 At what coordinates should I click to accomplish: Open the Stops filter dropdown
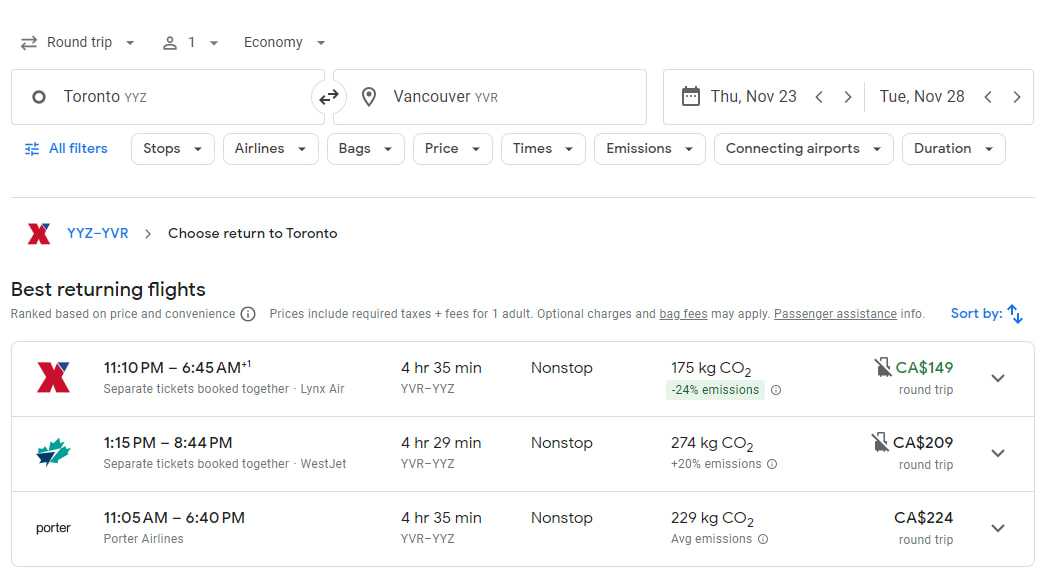click(x=172, y=148)
